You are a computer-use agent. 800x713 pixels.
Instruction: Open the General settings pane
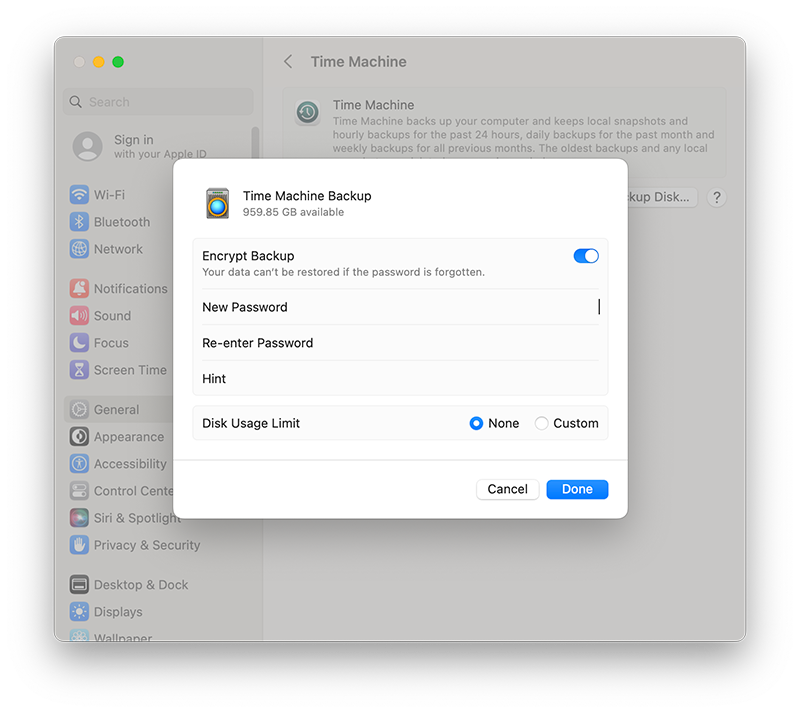pos(116,410)
